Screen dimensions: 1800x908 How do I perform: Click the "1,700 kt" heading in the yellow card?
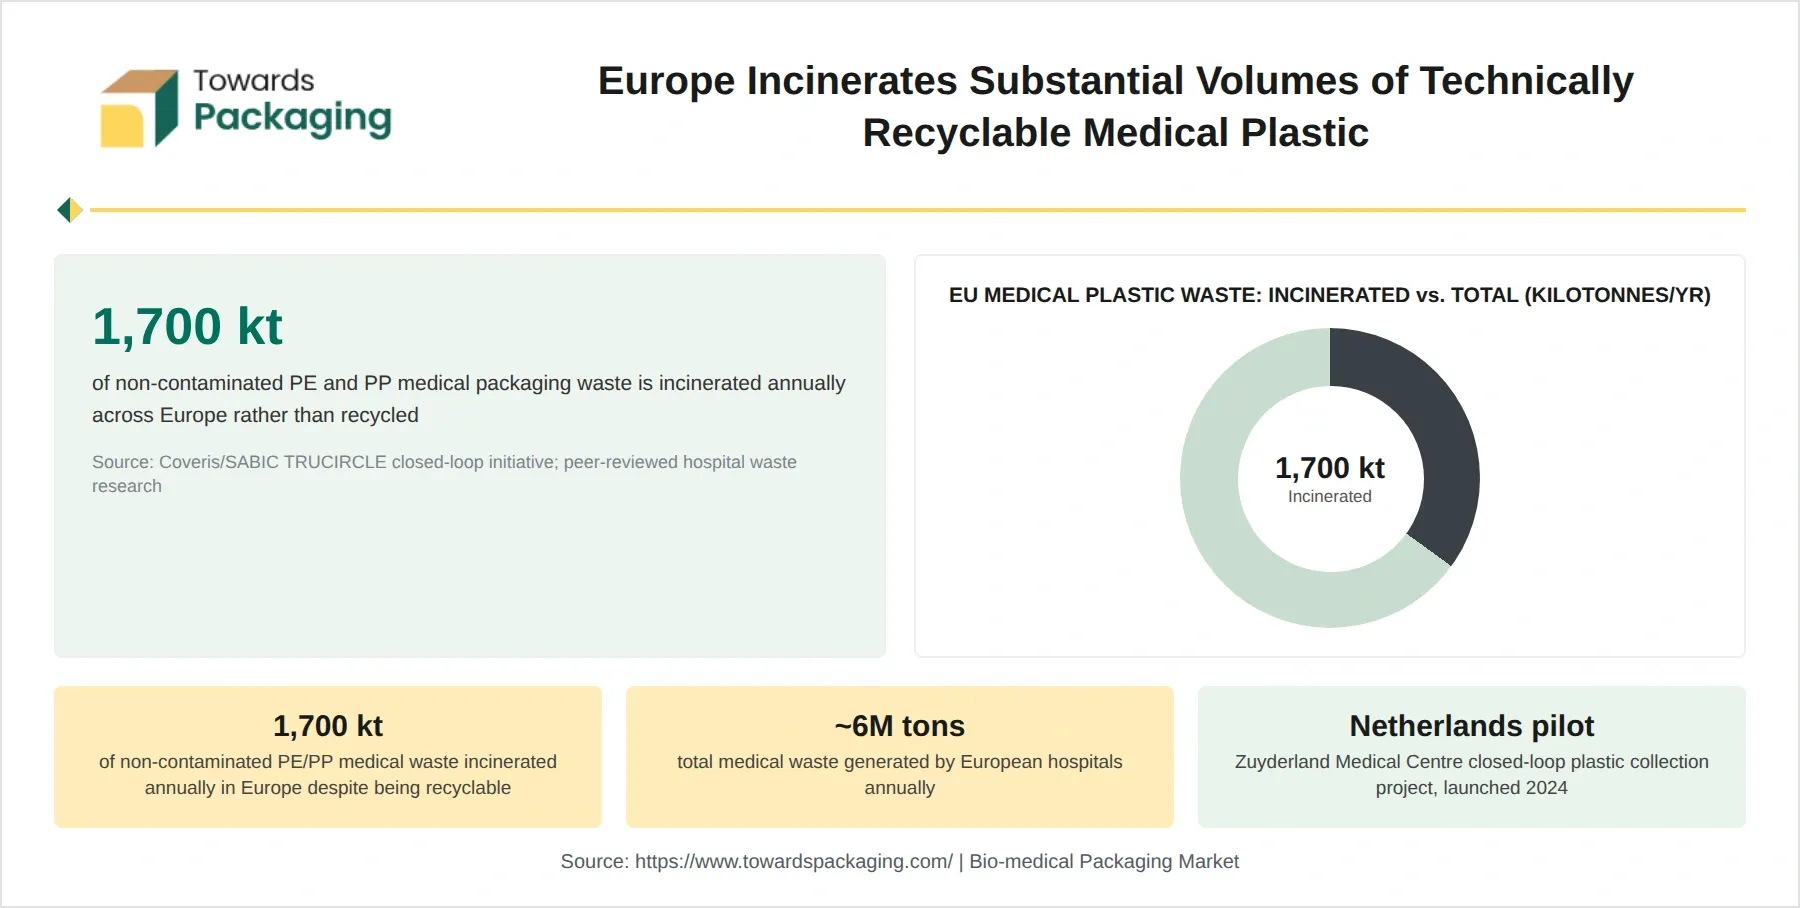pos(328,726)
